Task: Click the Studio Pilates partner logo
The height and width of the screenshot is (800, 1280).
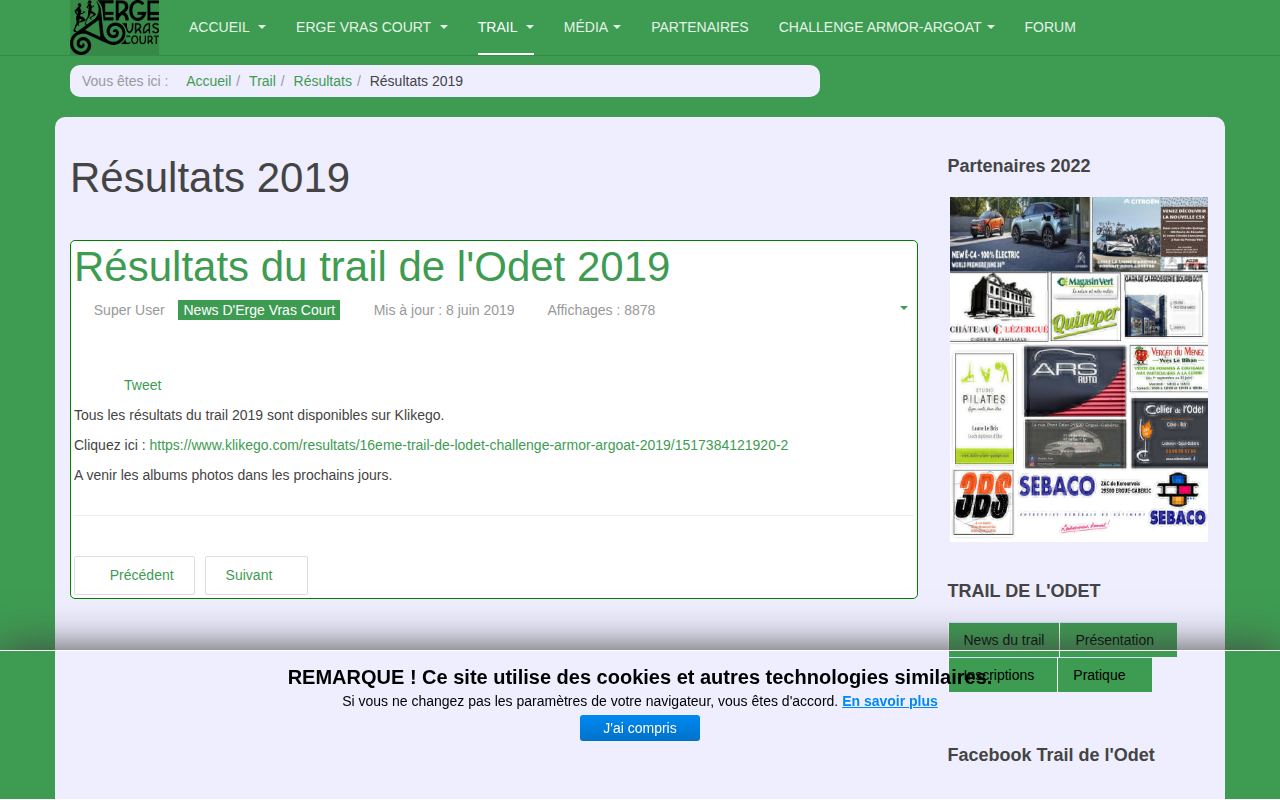Action: pos(985,406)
